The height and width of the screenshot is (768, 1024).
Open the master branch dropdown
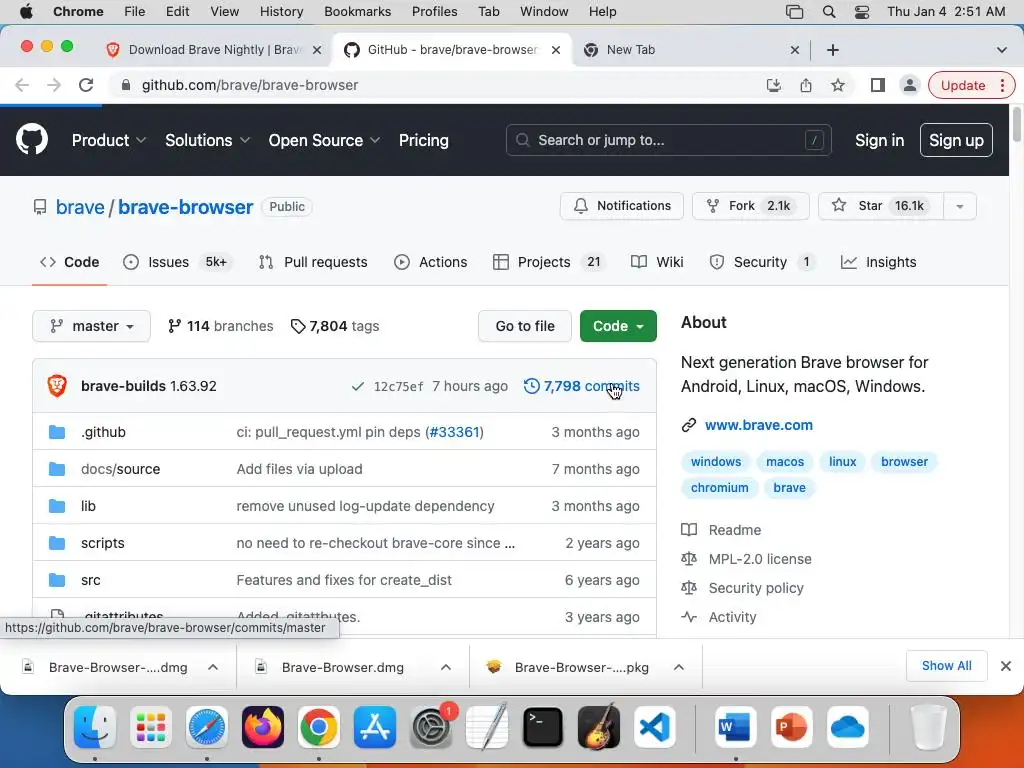tap(91, 326)
